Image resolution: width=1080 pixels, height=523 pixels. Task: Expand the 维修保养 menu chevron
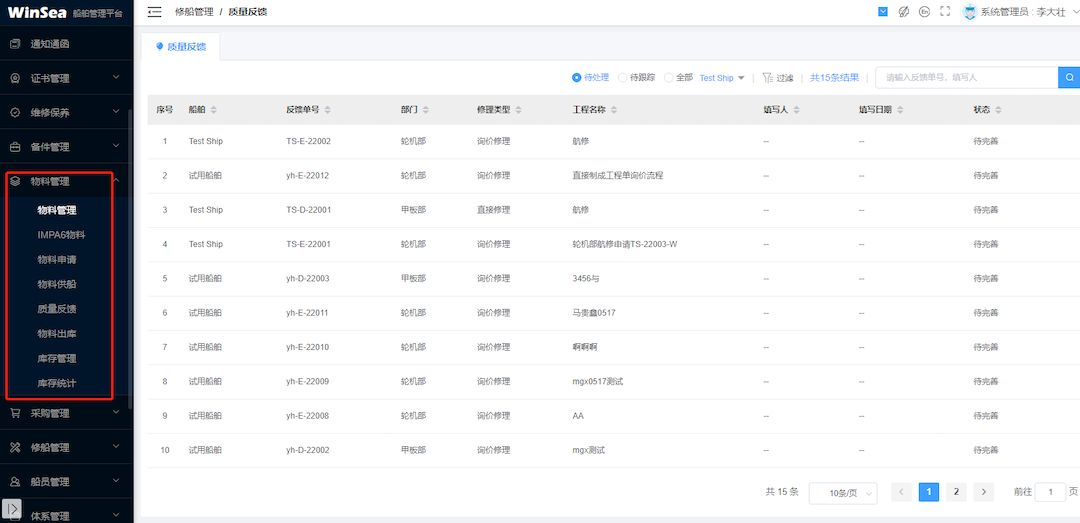pos(116,112)
